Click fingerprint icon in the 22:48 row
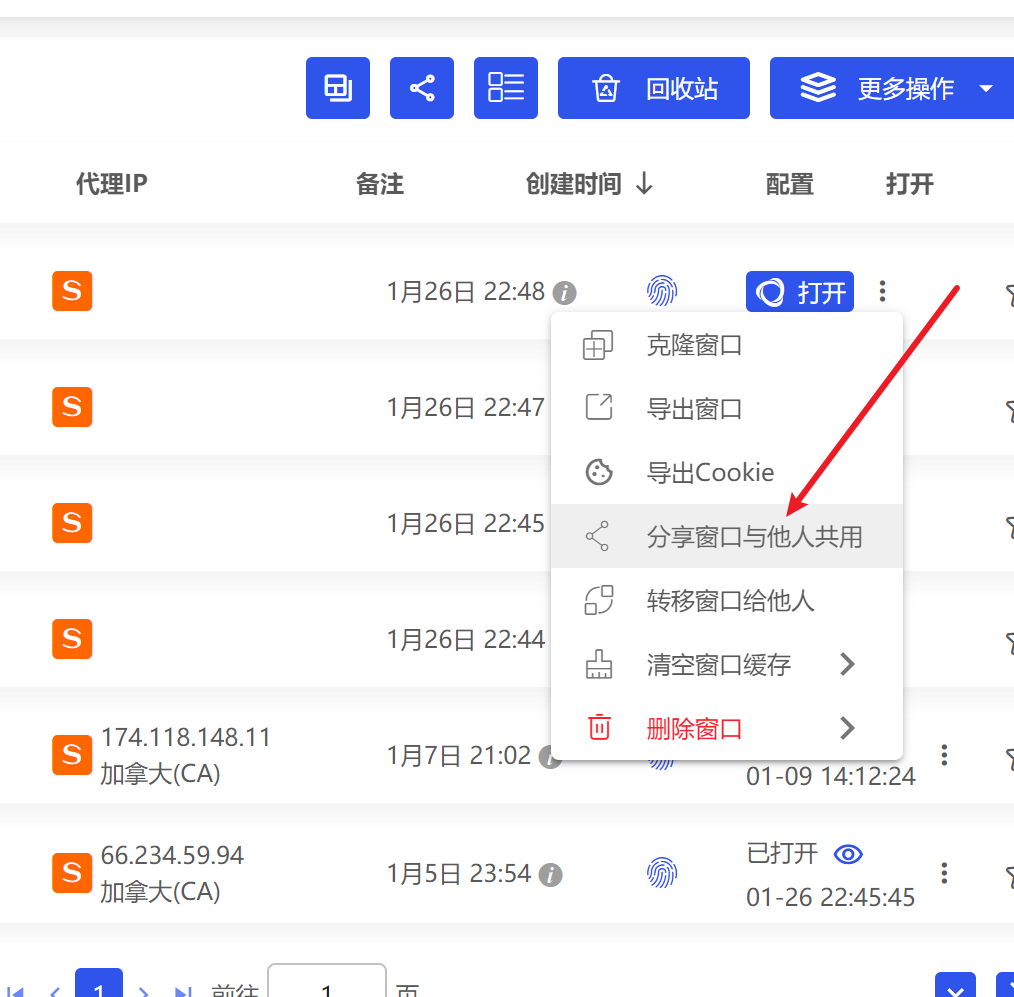 662,292
